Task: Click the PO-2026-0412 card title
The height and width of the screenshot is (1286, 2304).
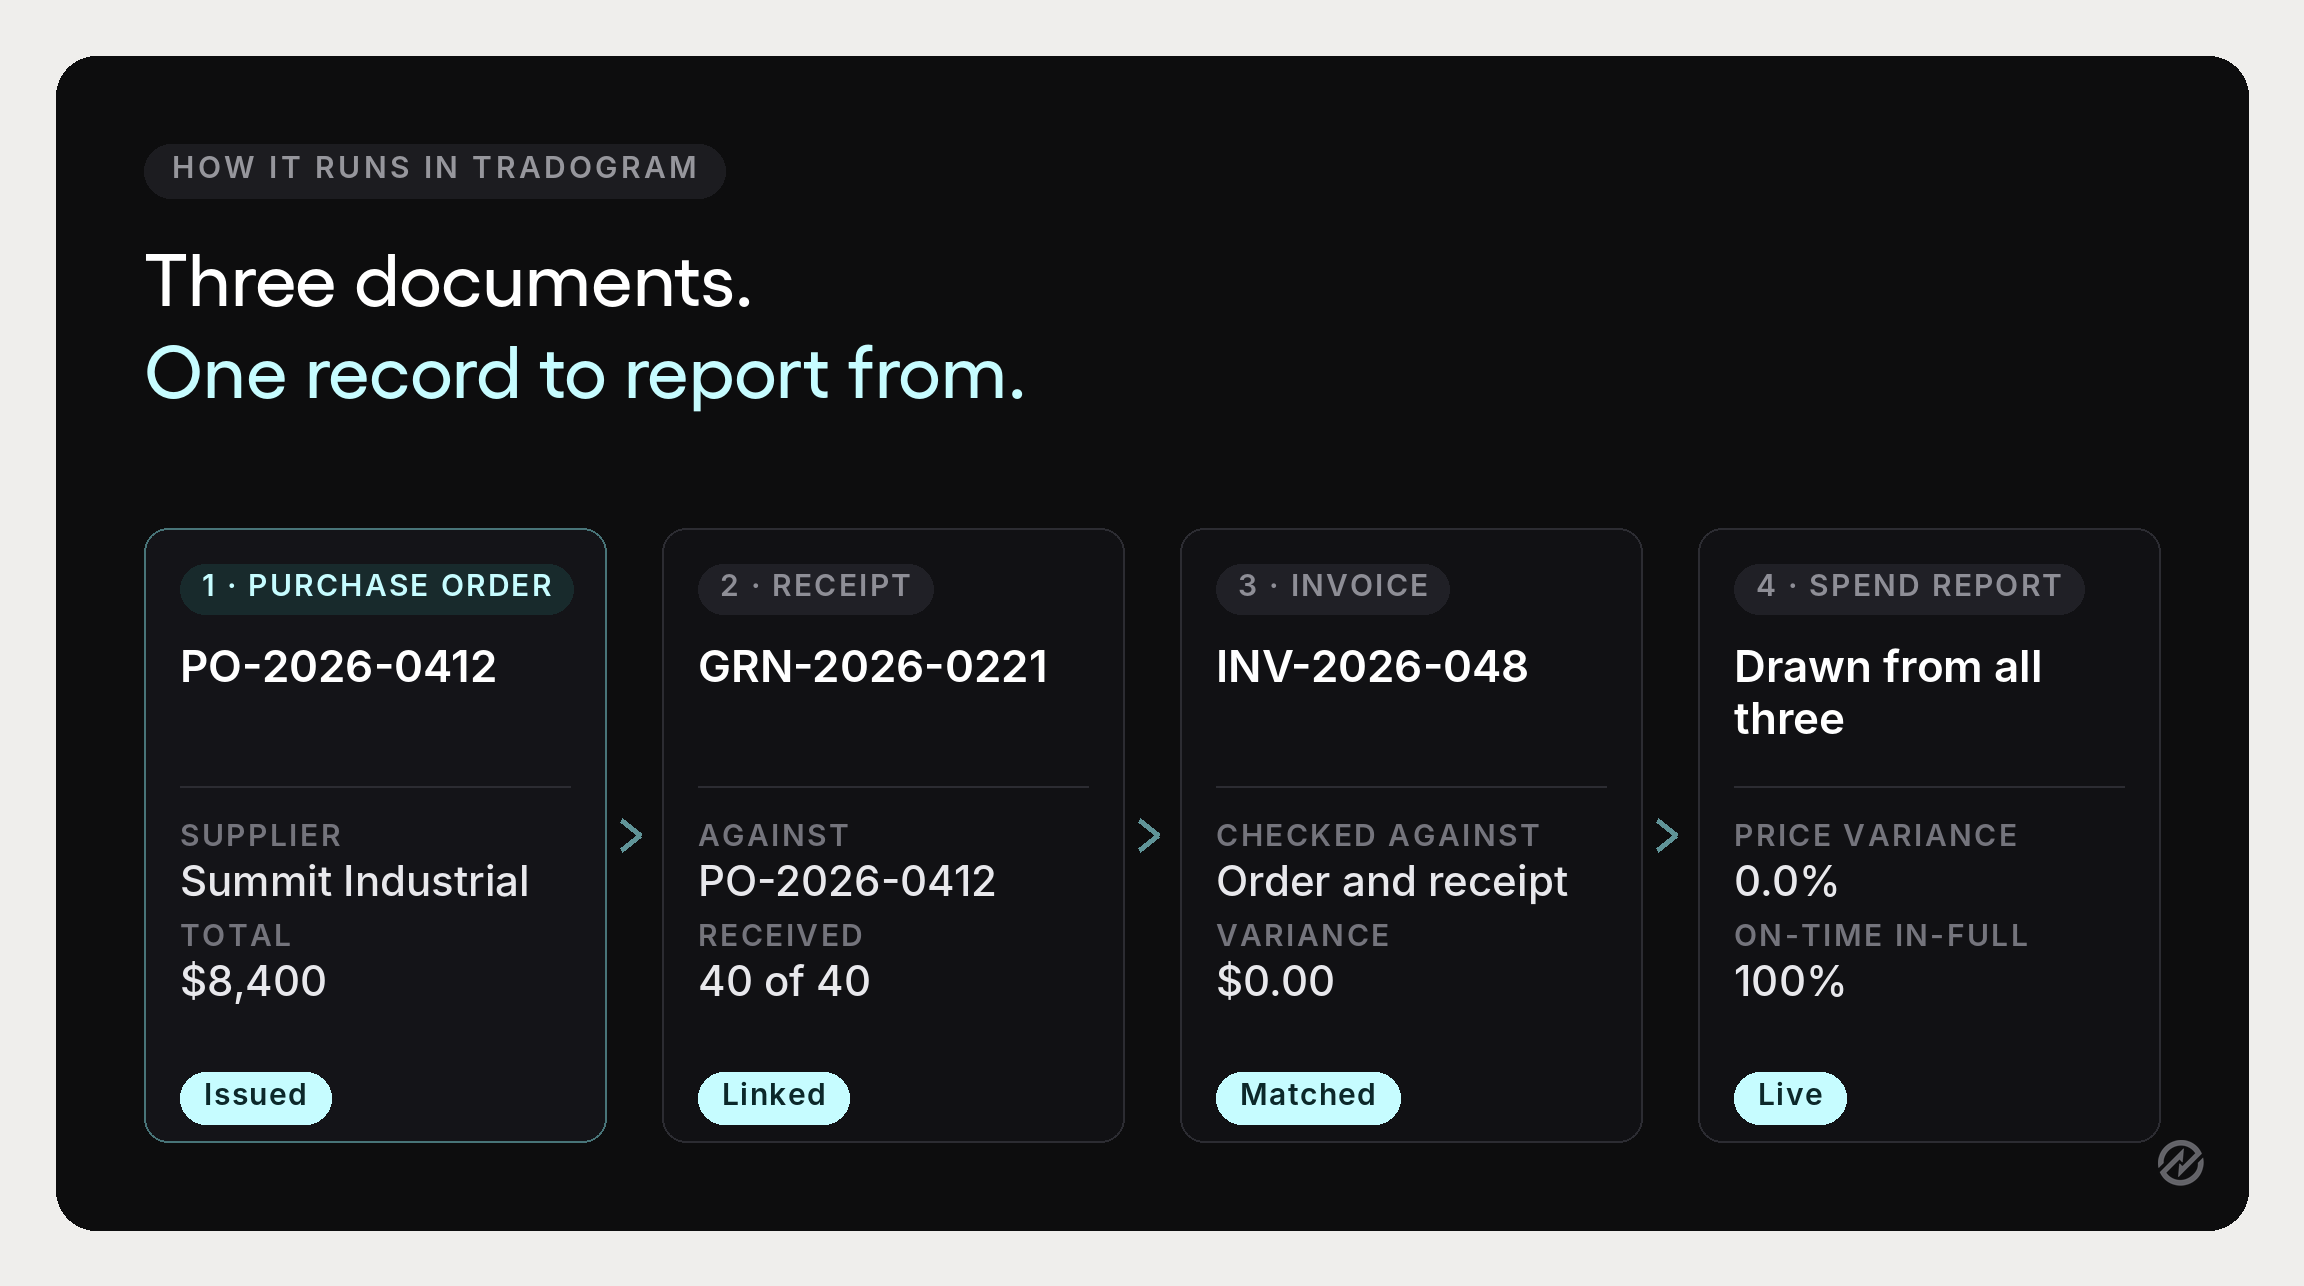Action: 338,667
